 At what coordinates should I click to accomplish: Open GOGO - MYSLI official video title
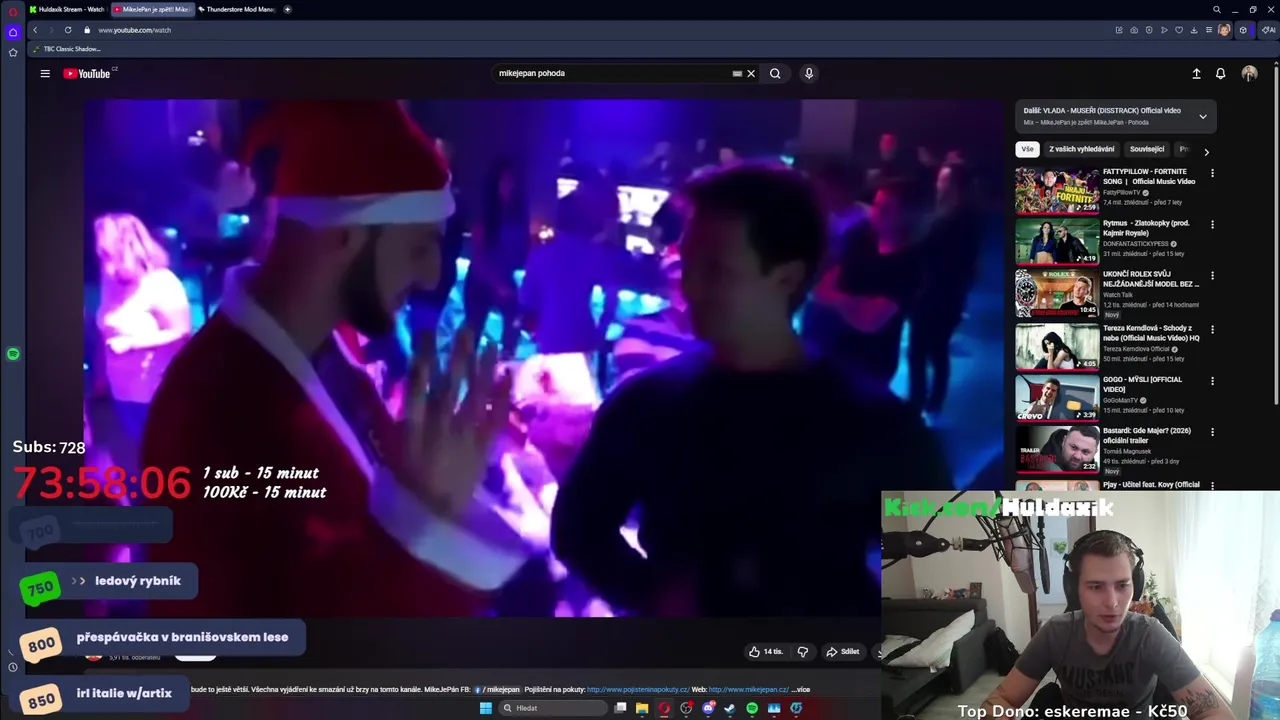pyautogui.click(x=1143, y=384)
